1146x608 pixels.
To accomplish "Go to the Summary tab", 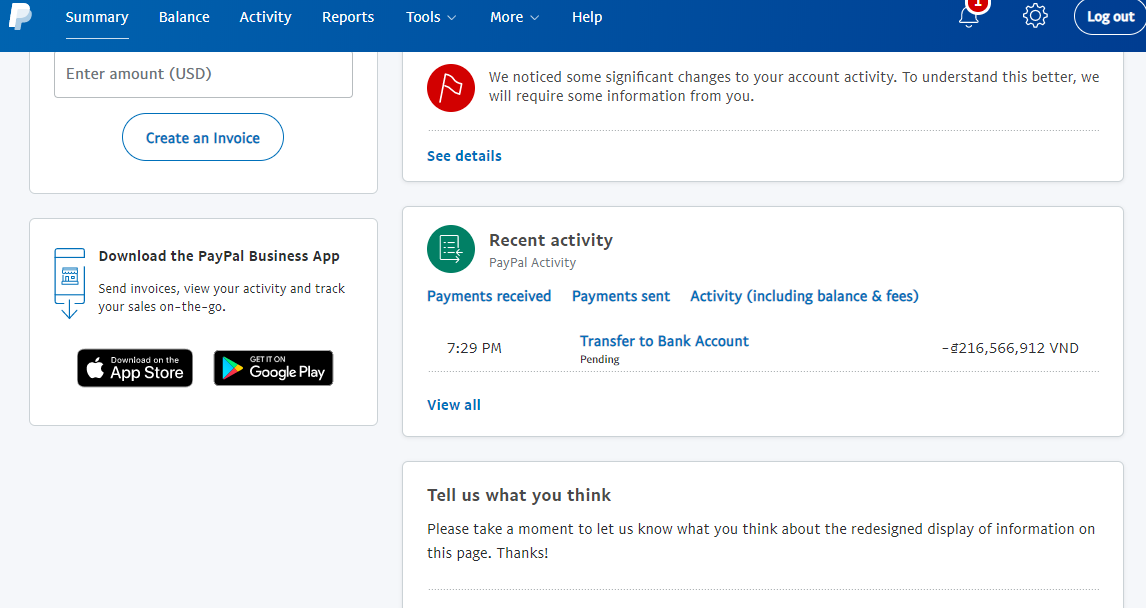I will [x=97, y=17].
